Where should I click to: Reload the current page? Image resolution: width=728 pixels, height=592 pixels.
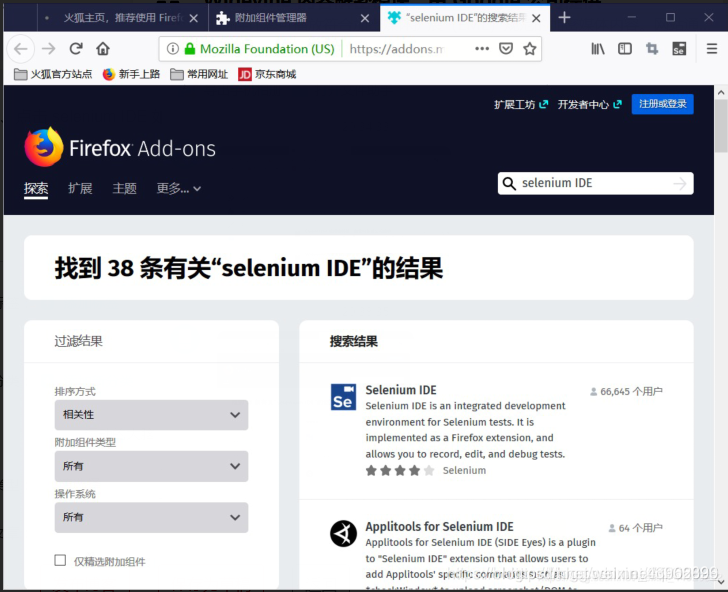(x=76, y=48)
